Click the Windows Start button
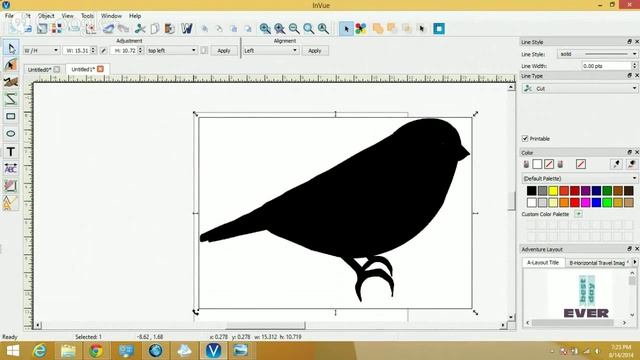Screen dimensions: 640x360 (12, 351)
